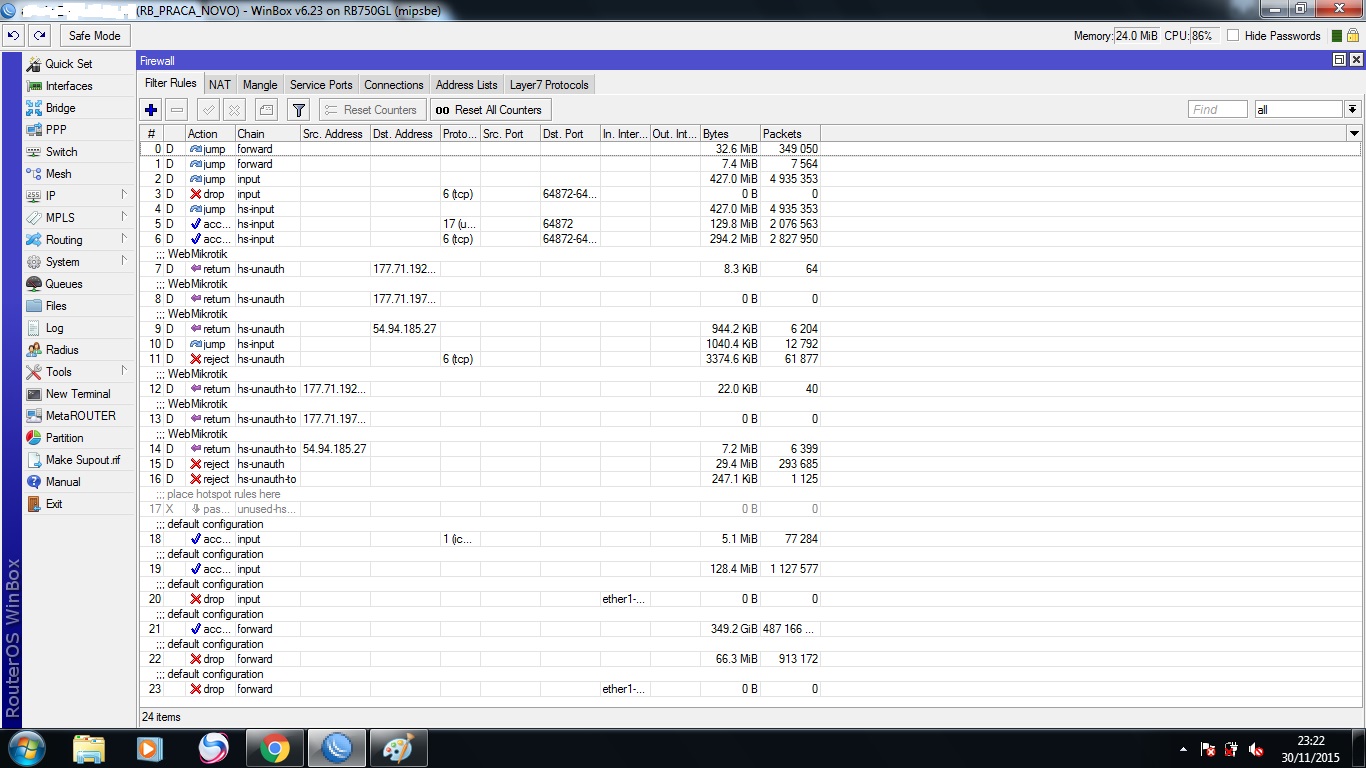1366x768 pixels.
Task: Select the "913 172" packets cell
Action: (790, 659)
